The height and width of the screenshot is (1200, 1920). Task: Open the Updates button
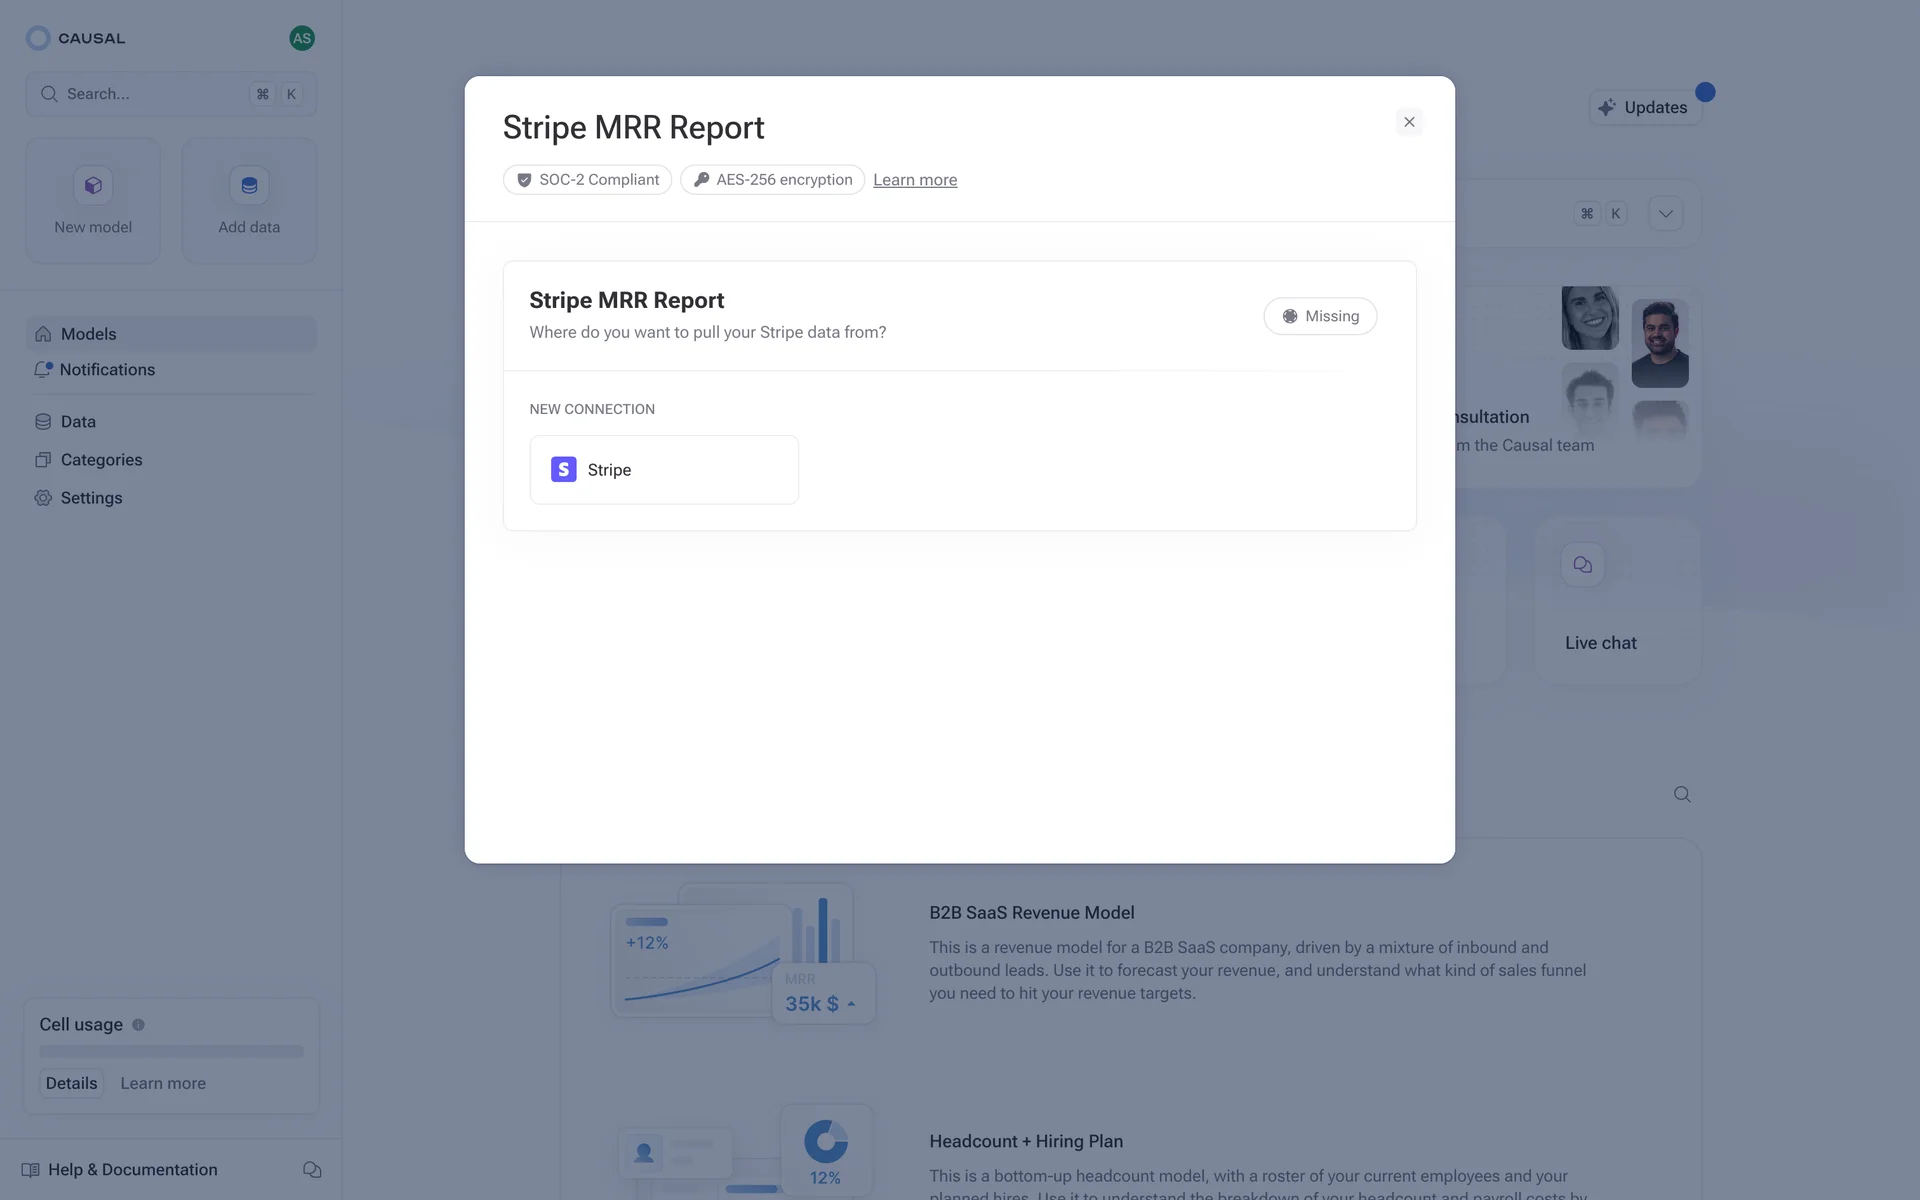tap(1644, 108)
